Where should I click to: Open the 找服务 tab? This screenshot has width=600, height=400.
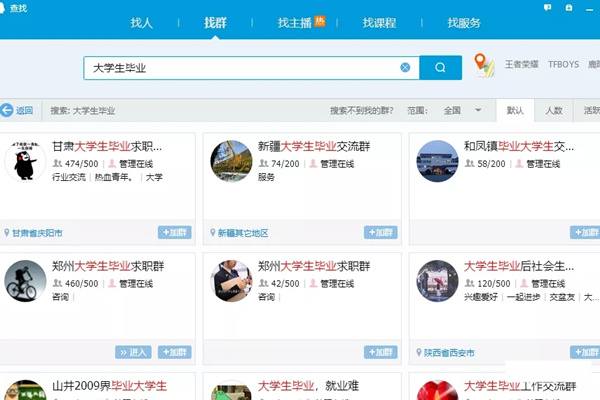click(464, 22)
